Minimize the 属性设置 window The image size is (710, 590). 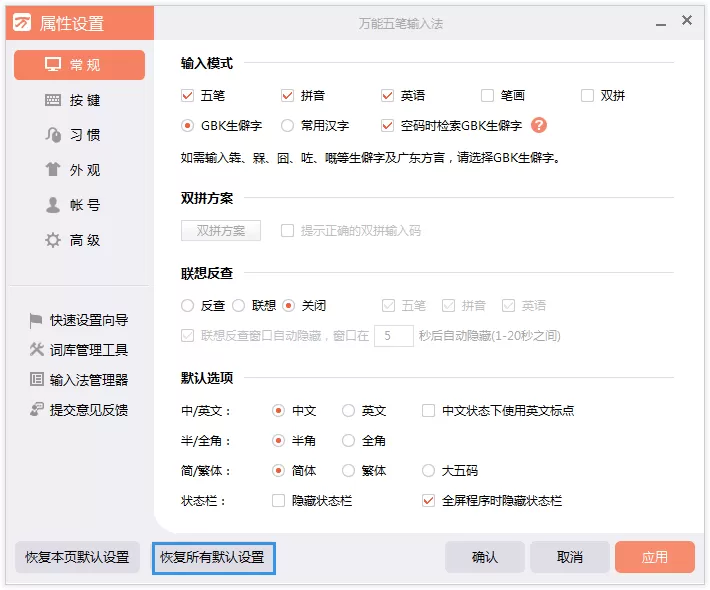pos(661,24)
